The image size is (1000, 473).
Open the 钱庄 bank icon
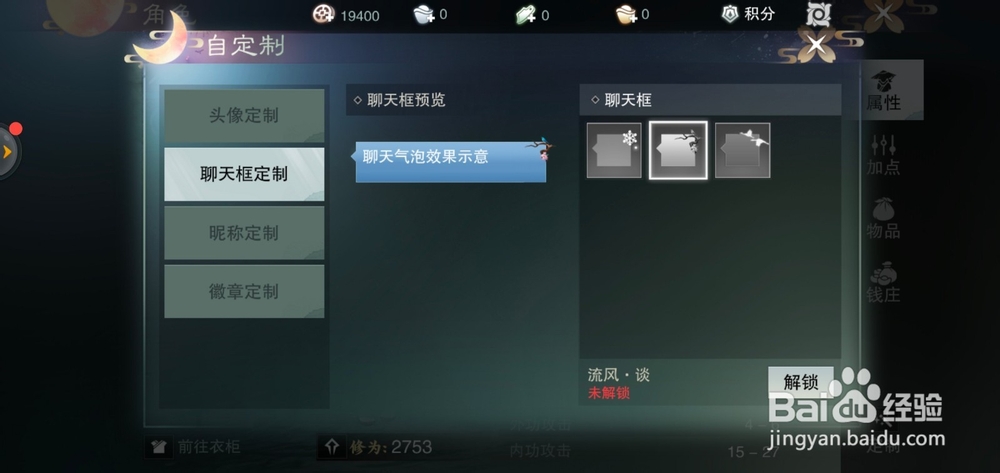pos(883,282)
